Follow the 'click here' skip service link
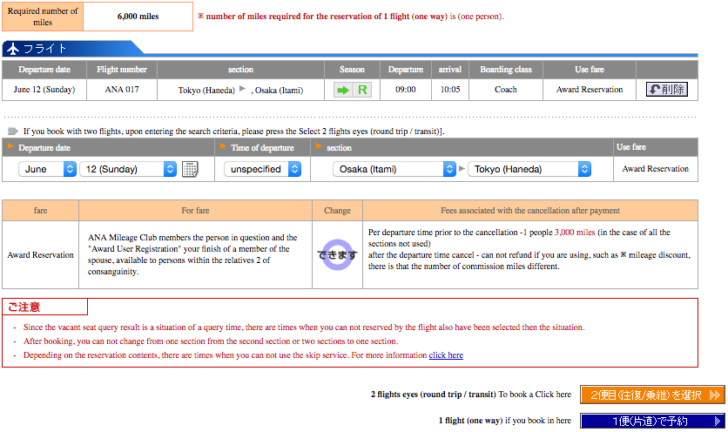The image size is (728, 432). click(x=446, y=355)
